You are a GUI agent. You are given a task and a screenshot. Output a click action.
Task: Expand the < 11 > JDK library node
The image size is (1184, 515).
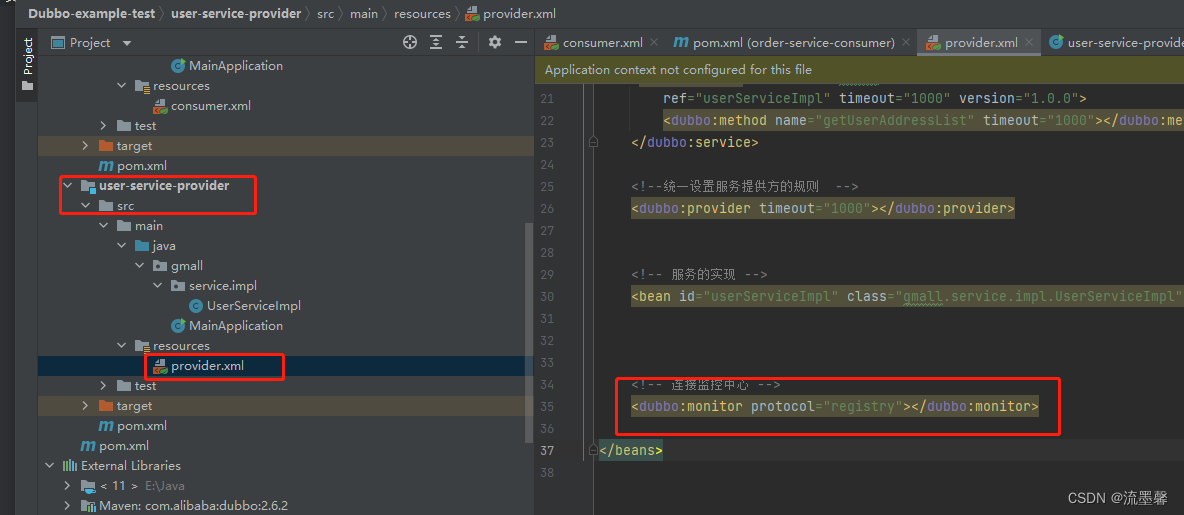coord(68,486)
